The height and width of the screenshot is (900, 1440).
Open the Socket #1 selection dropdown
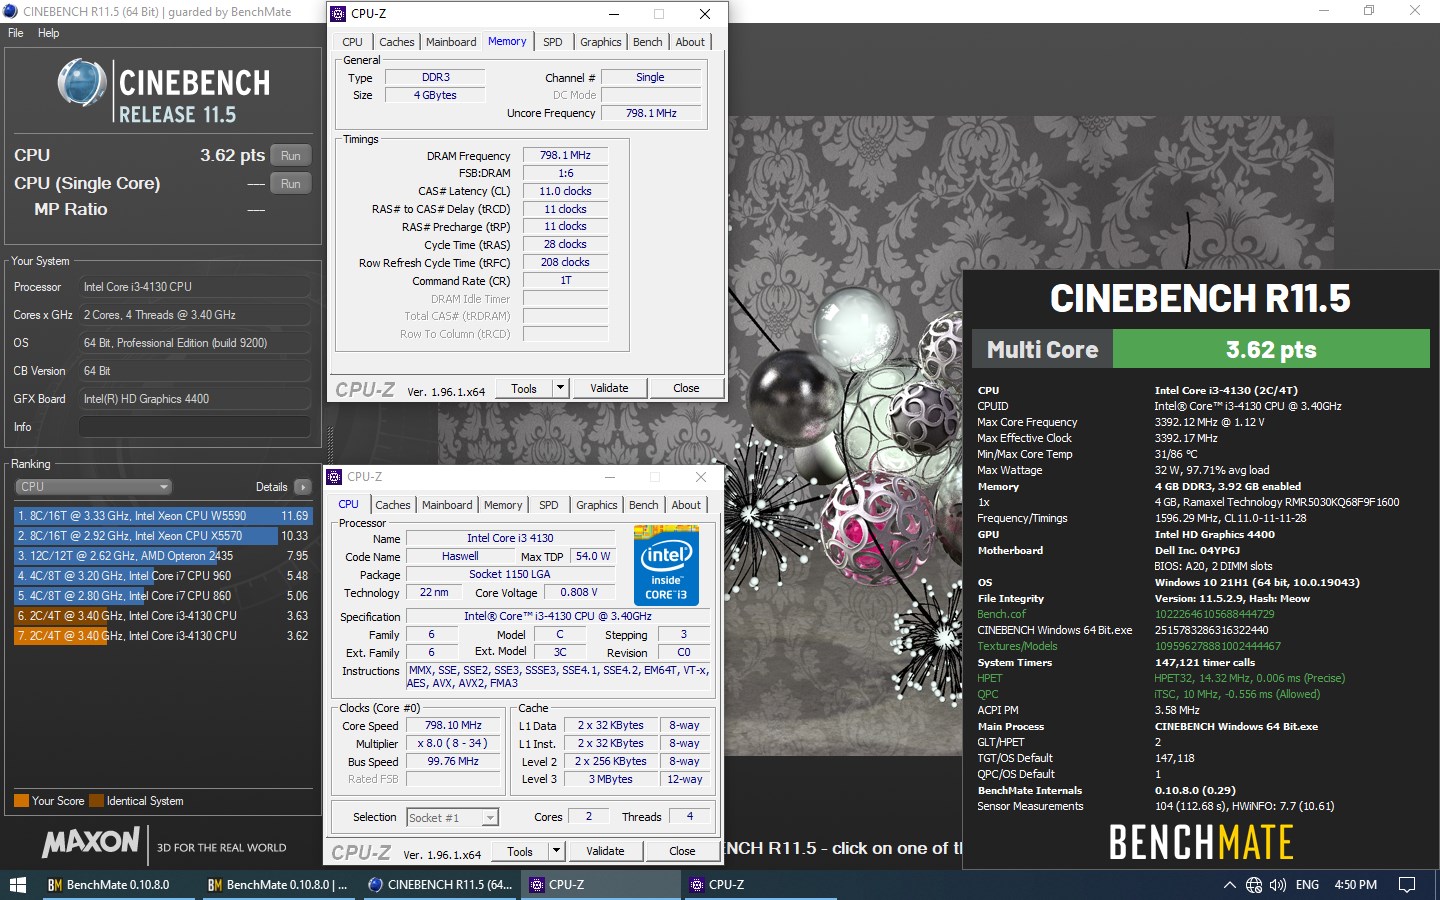(x=452, y=817)
